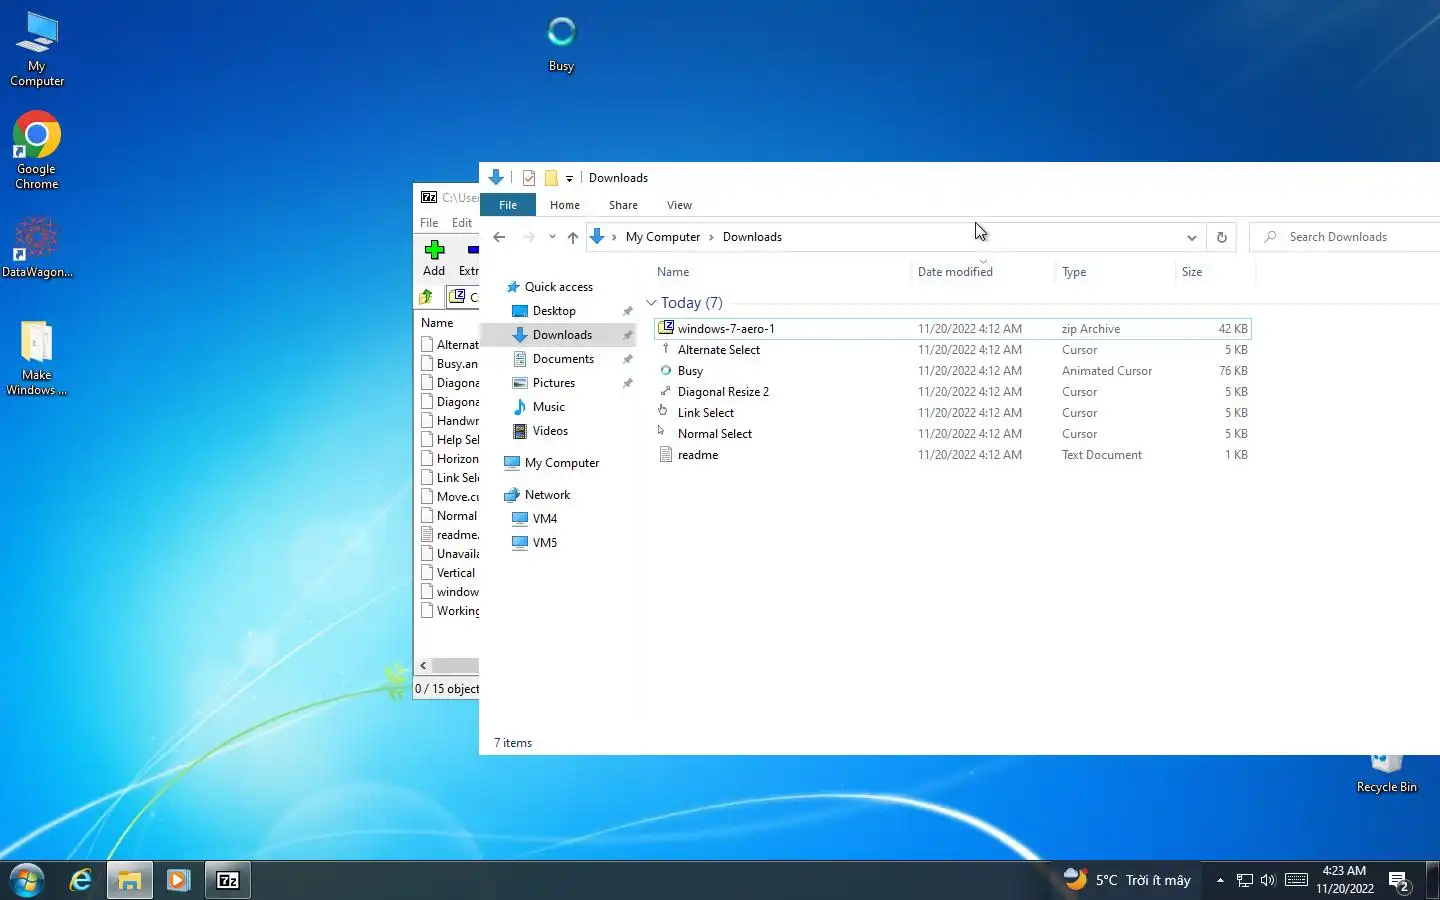The image size is (1440, 900).
Task: Sort by Date modified column header
Action: tap(983, 272)
